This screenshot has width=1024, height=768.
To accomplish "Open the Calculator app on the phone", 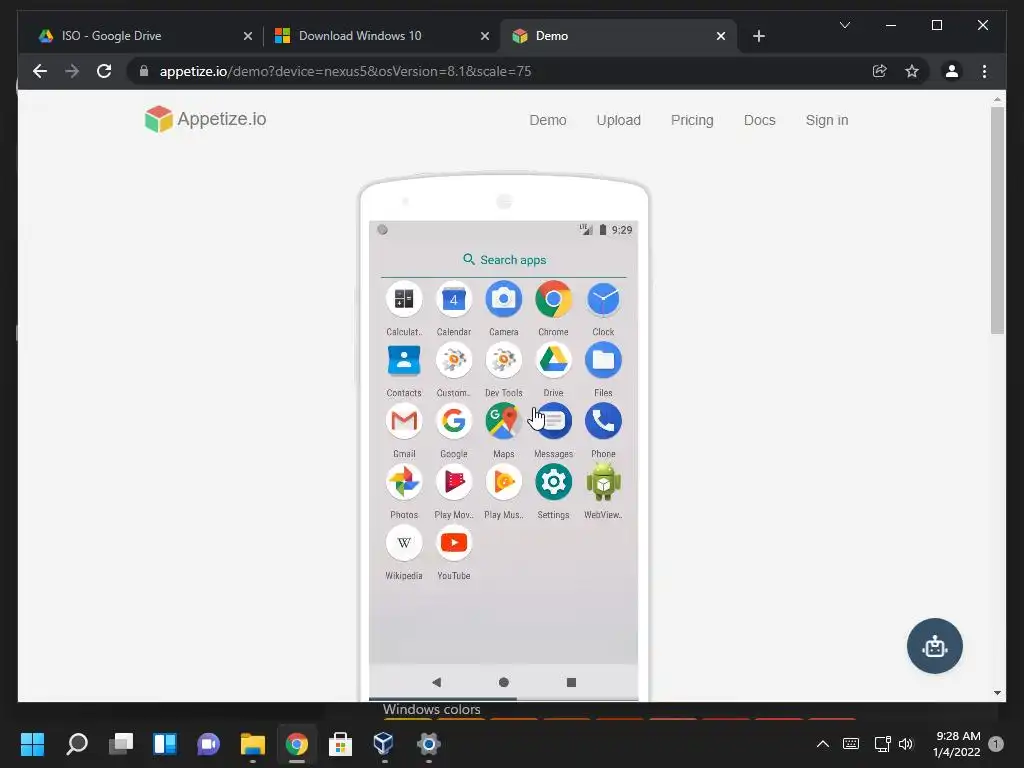I will click(404, 300).
